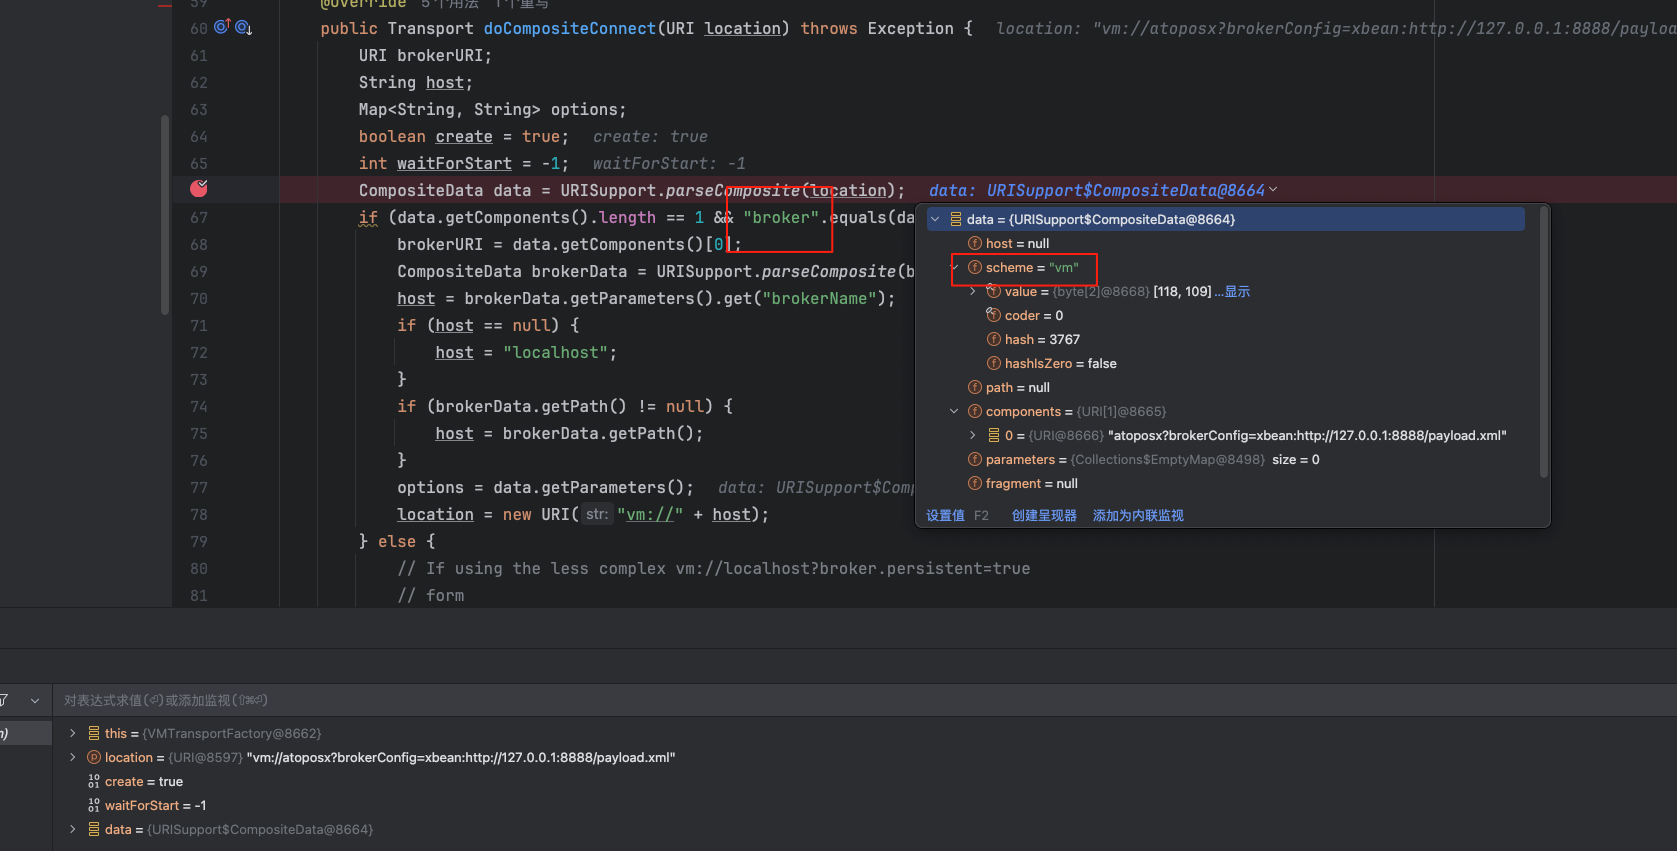Collapse the data root node in popup

[x=935, y=219]
